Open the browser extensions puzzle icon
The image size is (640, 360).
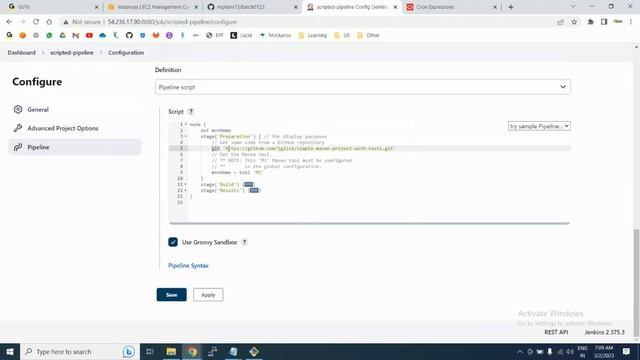pos(590,22)
